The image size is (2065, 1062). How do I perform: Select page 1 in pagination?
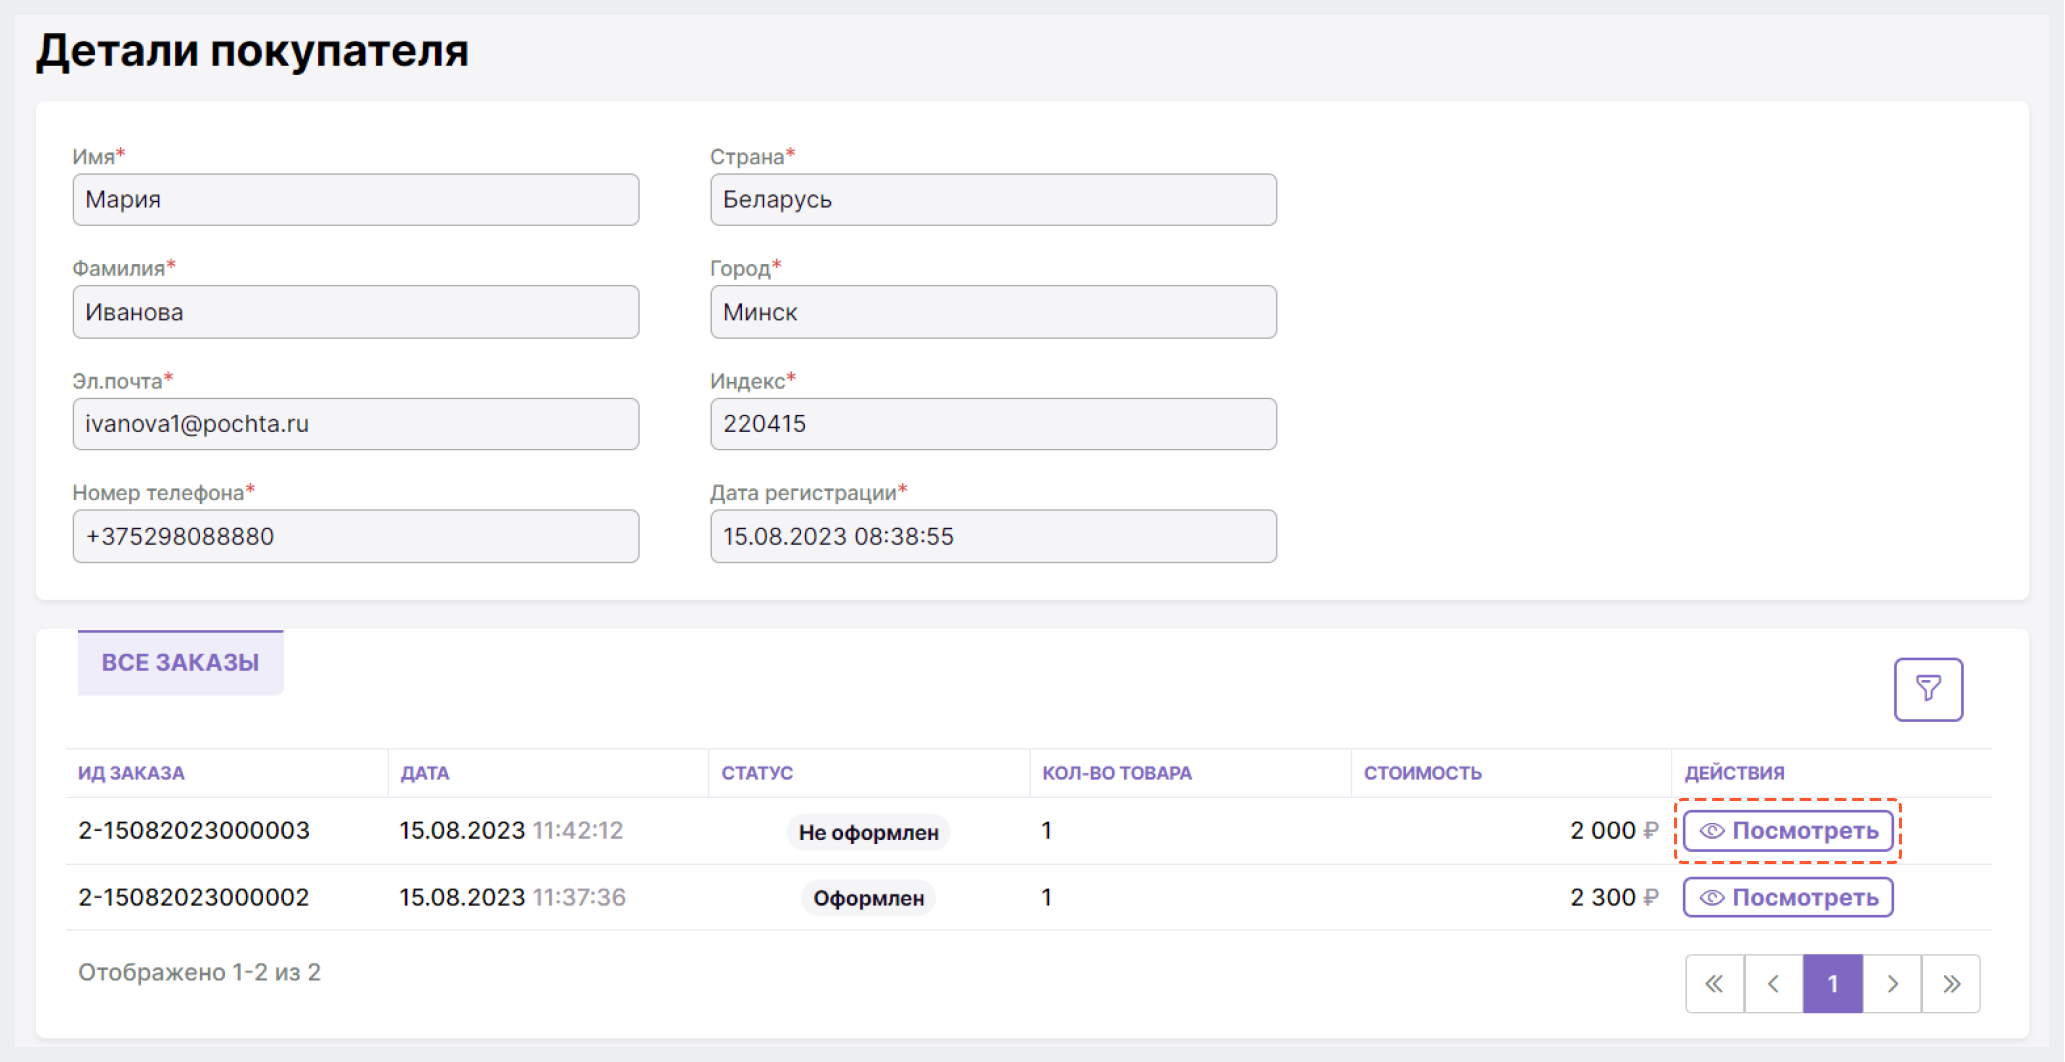[x=1833, y=984]
